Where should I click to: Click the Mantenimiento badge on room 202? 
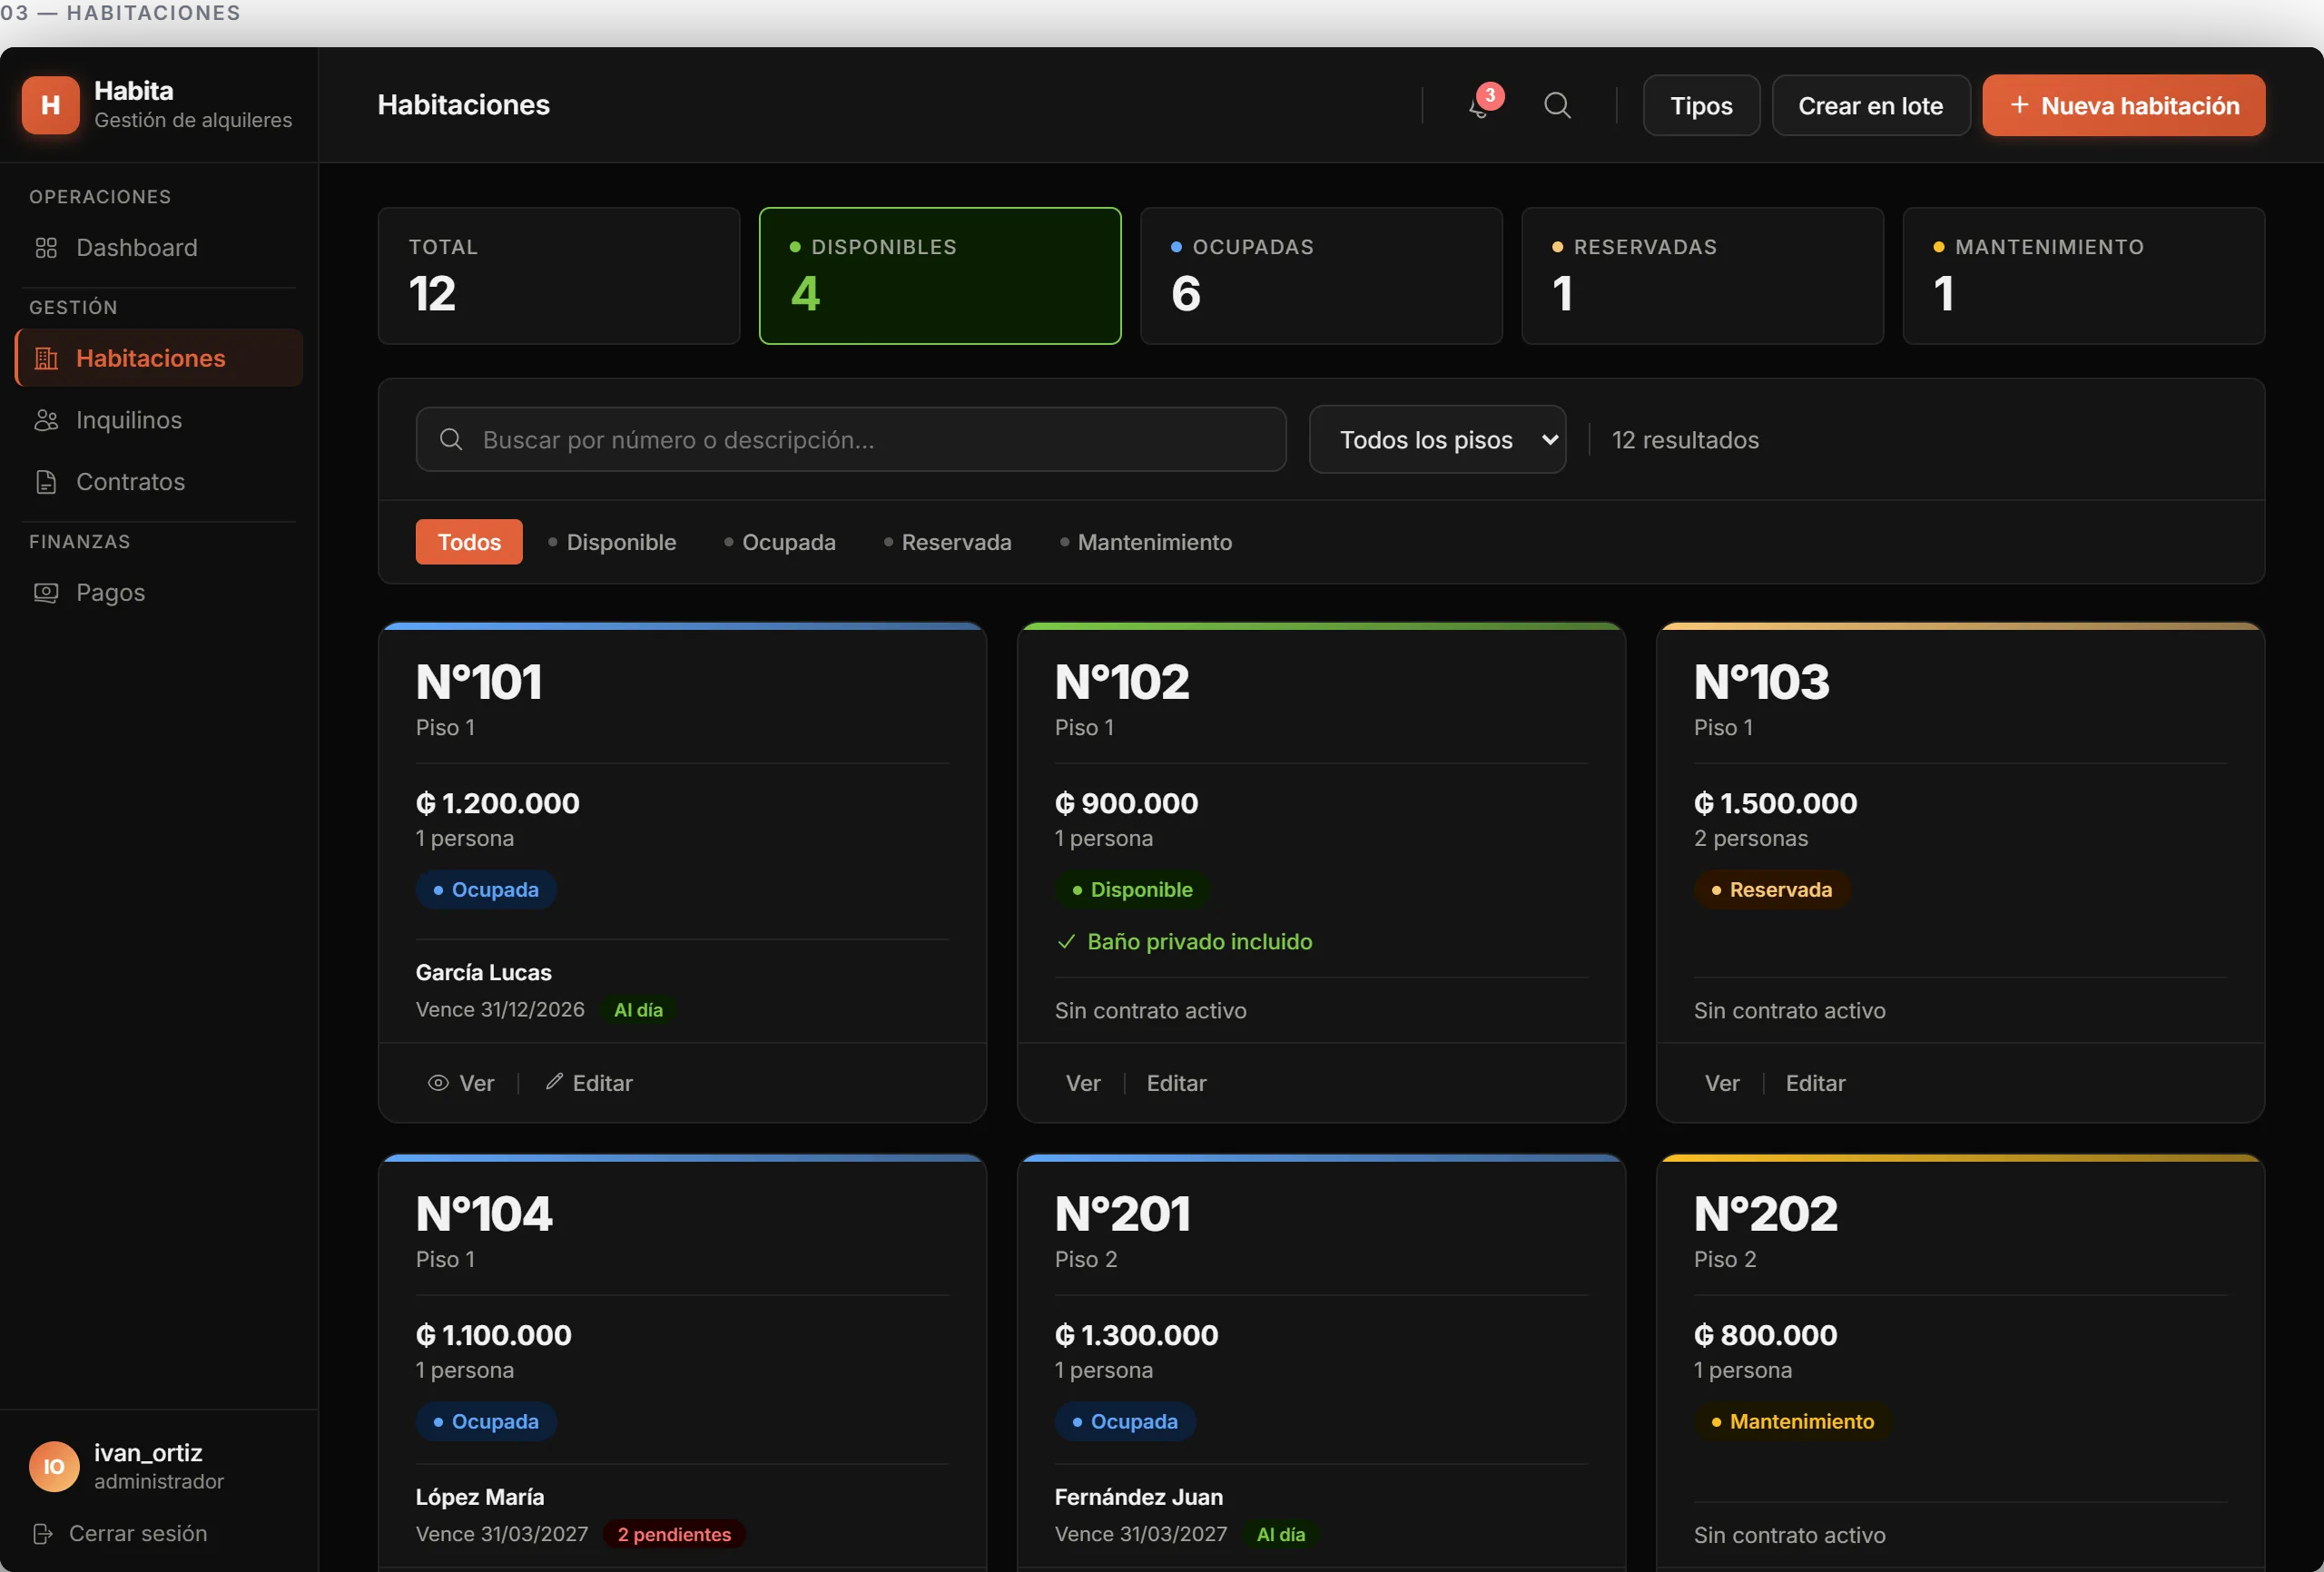(1793, 1422)
